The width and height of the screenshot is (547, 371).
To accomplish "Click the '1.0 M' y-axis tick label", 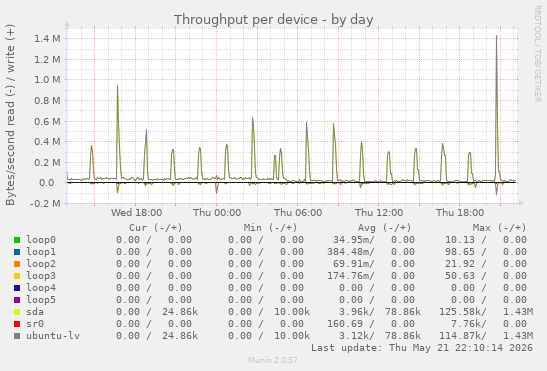I will click(x=47, y=80).
